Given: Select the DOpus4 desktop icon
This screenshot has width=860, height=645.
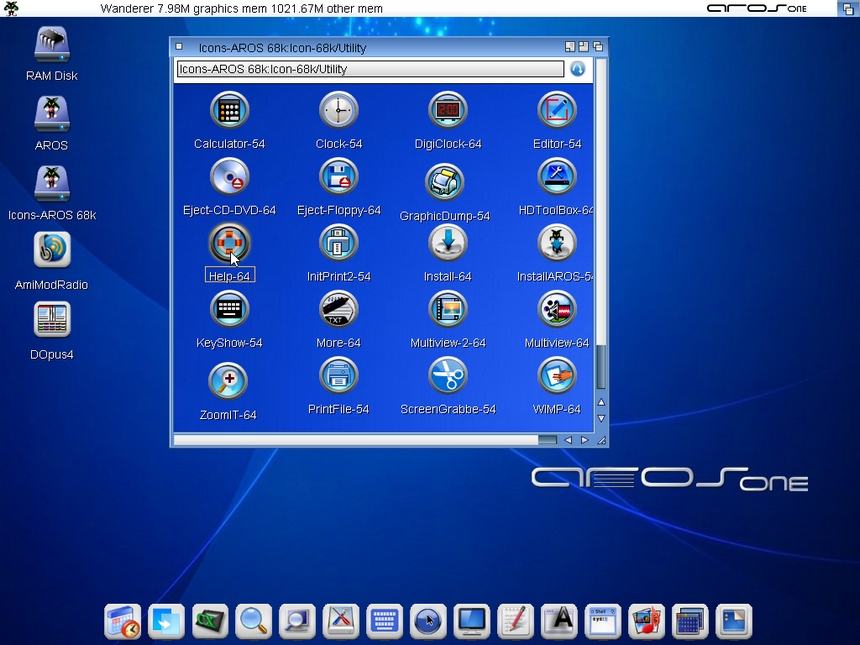Looking at the screenshot, I should [52, 319].
